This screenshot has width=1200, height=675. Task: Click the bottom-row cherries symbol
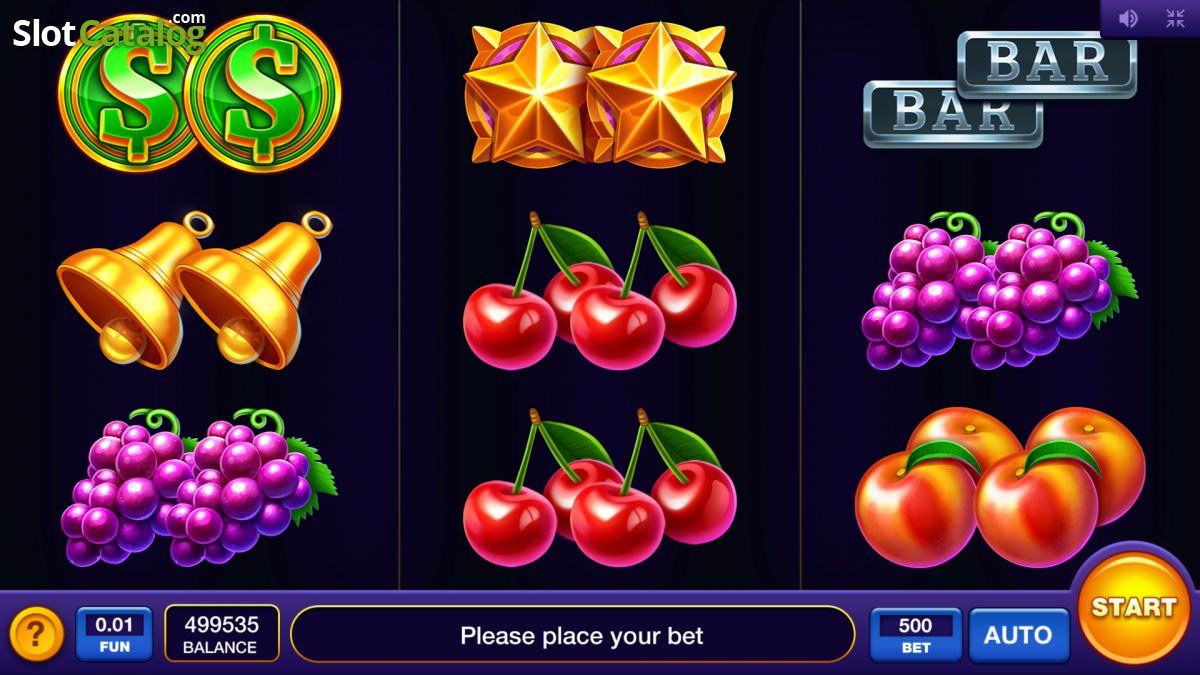(x=600, y=488)
